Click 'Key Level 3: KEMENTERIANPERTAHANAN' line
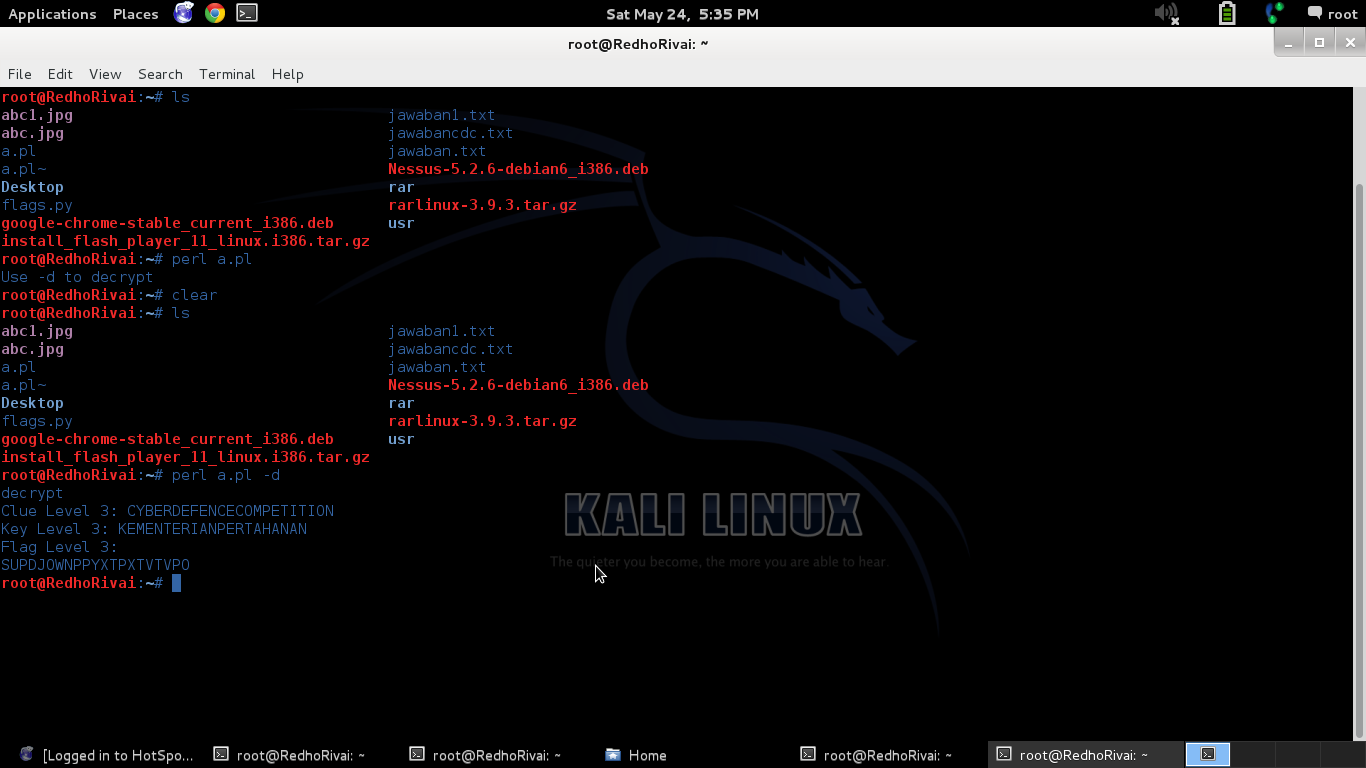Screen dimensions: 1366x768 tap(154, 529)
